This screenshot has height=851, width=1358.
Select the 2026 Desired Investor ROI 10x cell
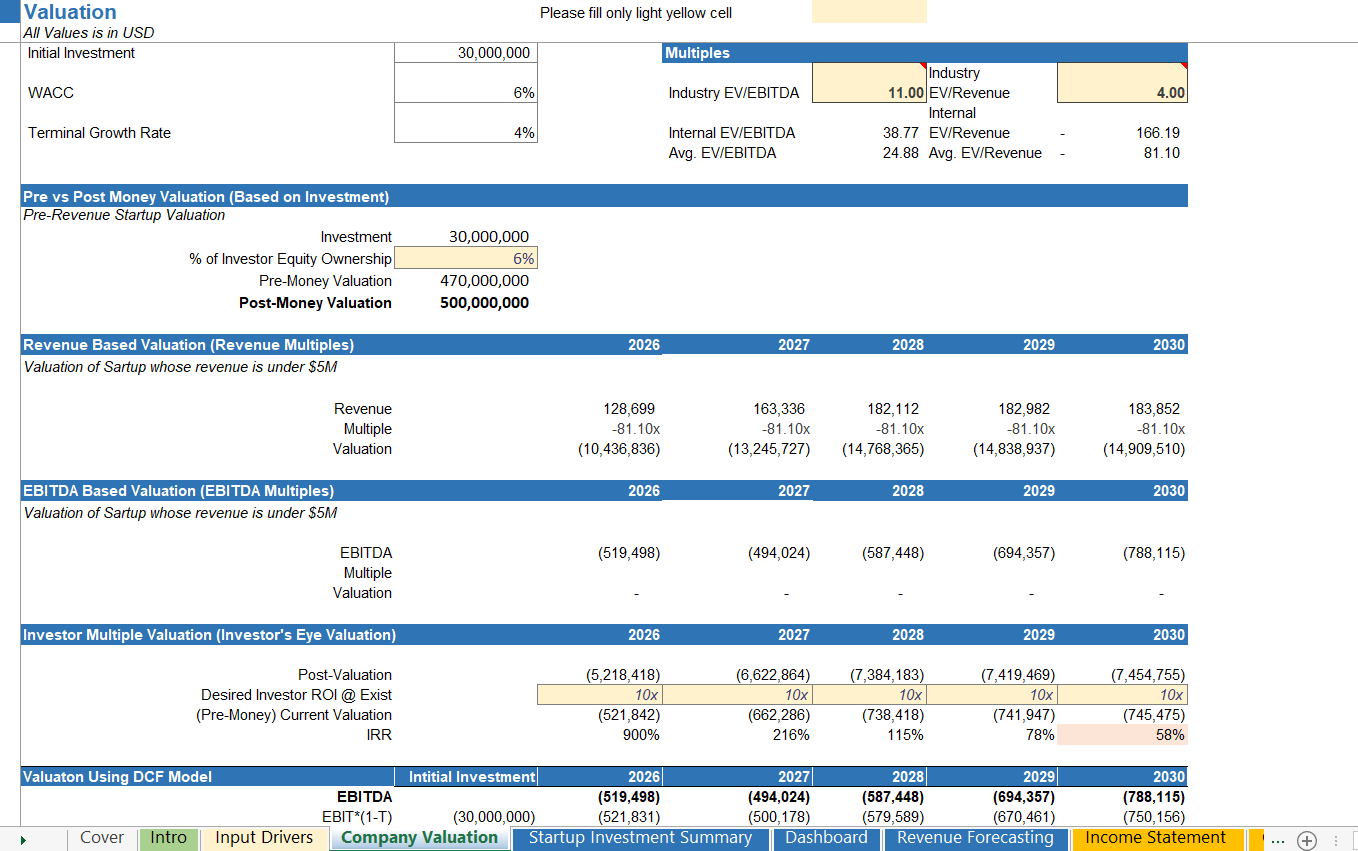[600, 694]
